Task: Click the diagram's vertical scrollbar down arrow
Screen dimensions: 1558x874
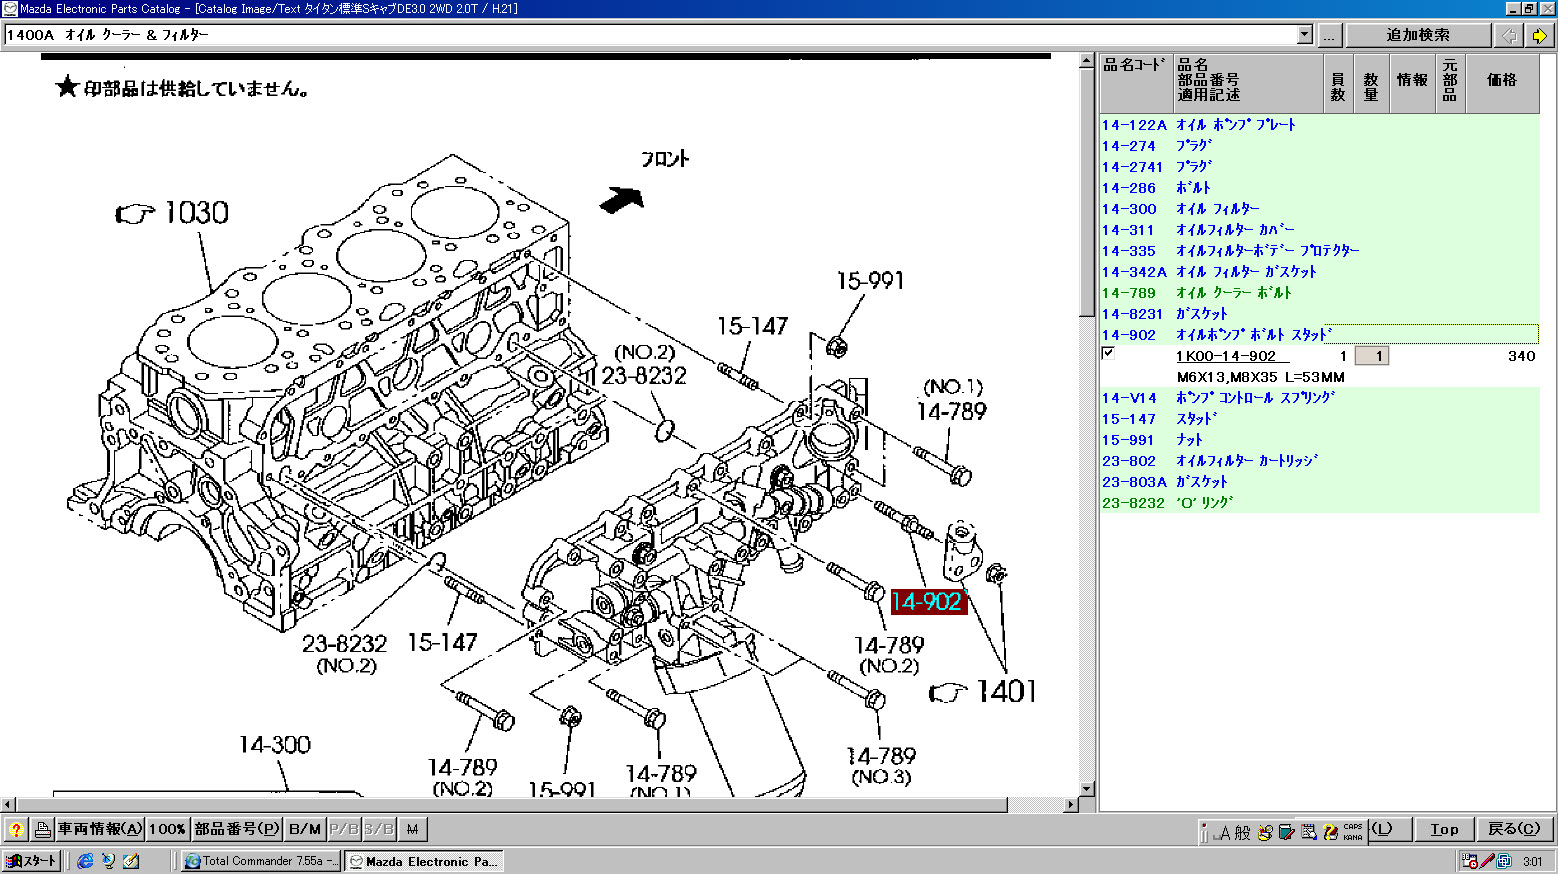Action: click(1087, 789)
